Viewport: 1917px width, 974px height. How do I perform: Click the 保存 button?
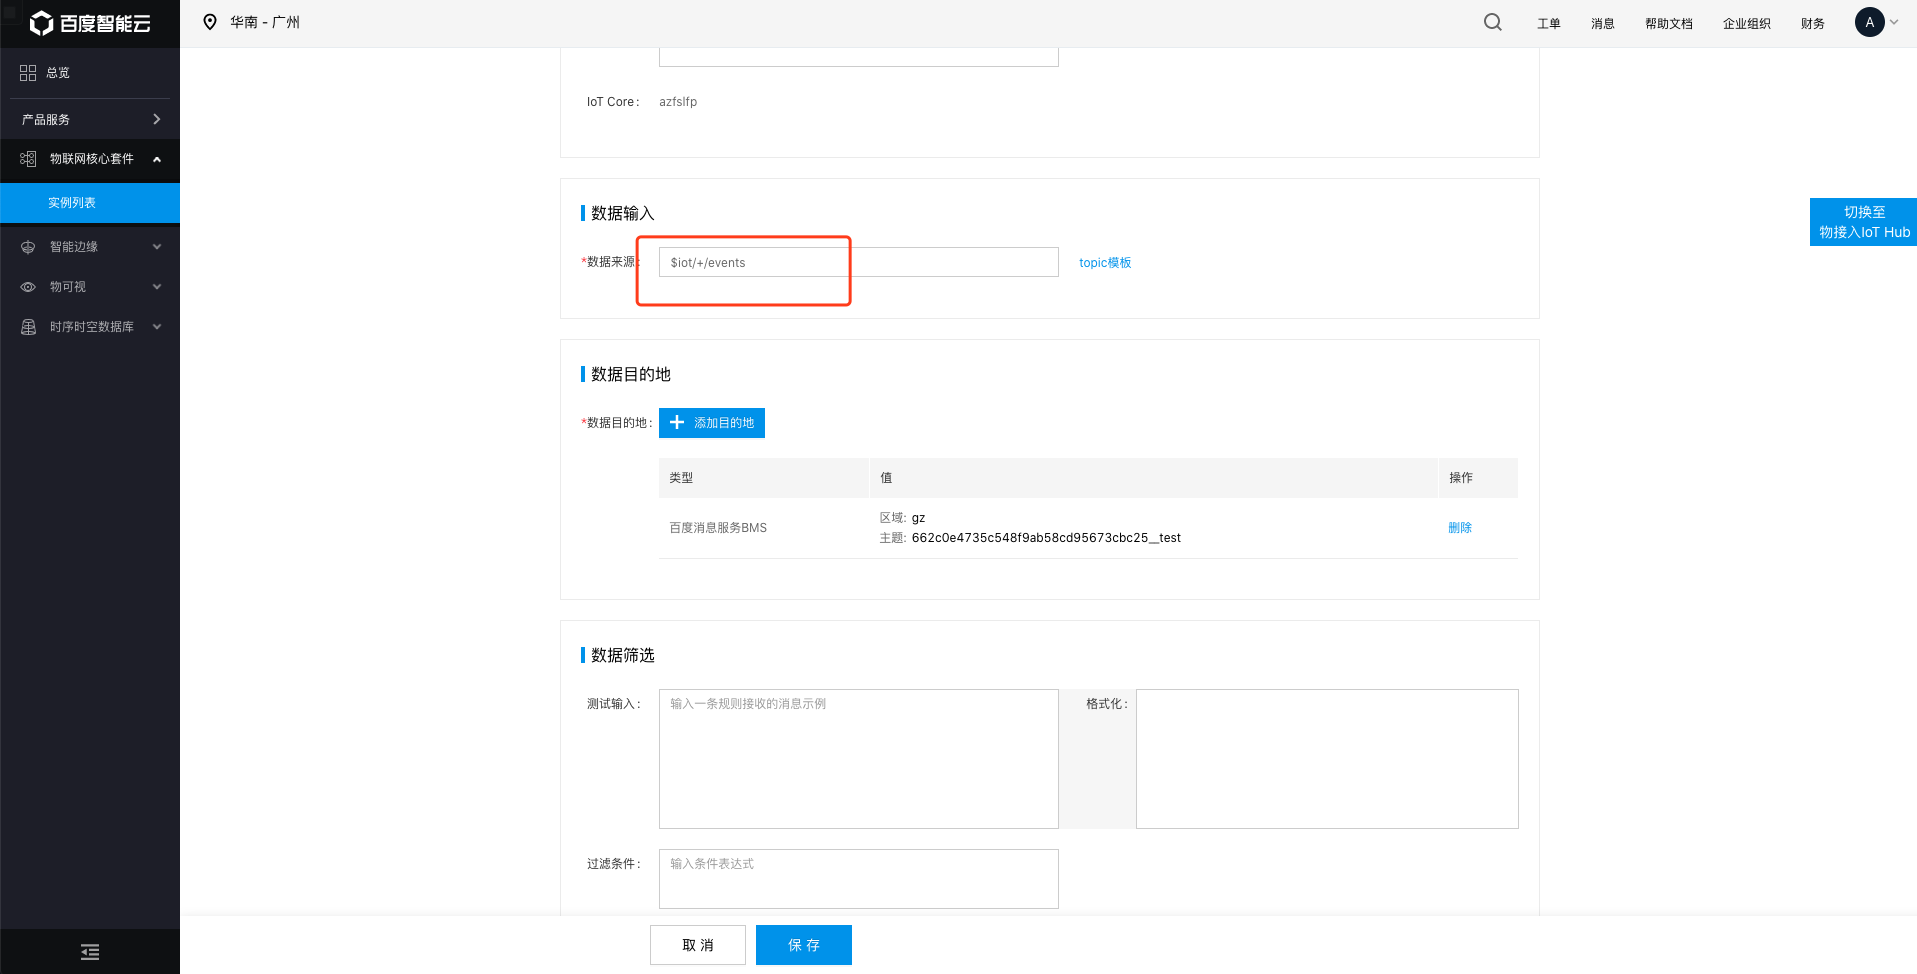tap(804, 945)
